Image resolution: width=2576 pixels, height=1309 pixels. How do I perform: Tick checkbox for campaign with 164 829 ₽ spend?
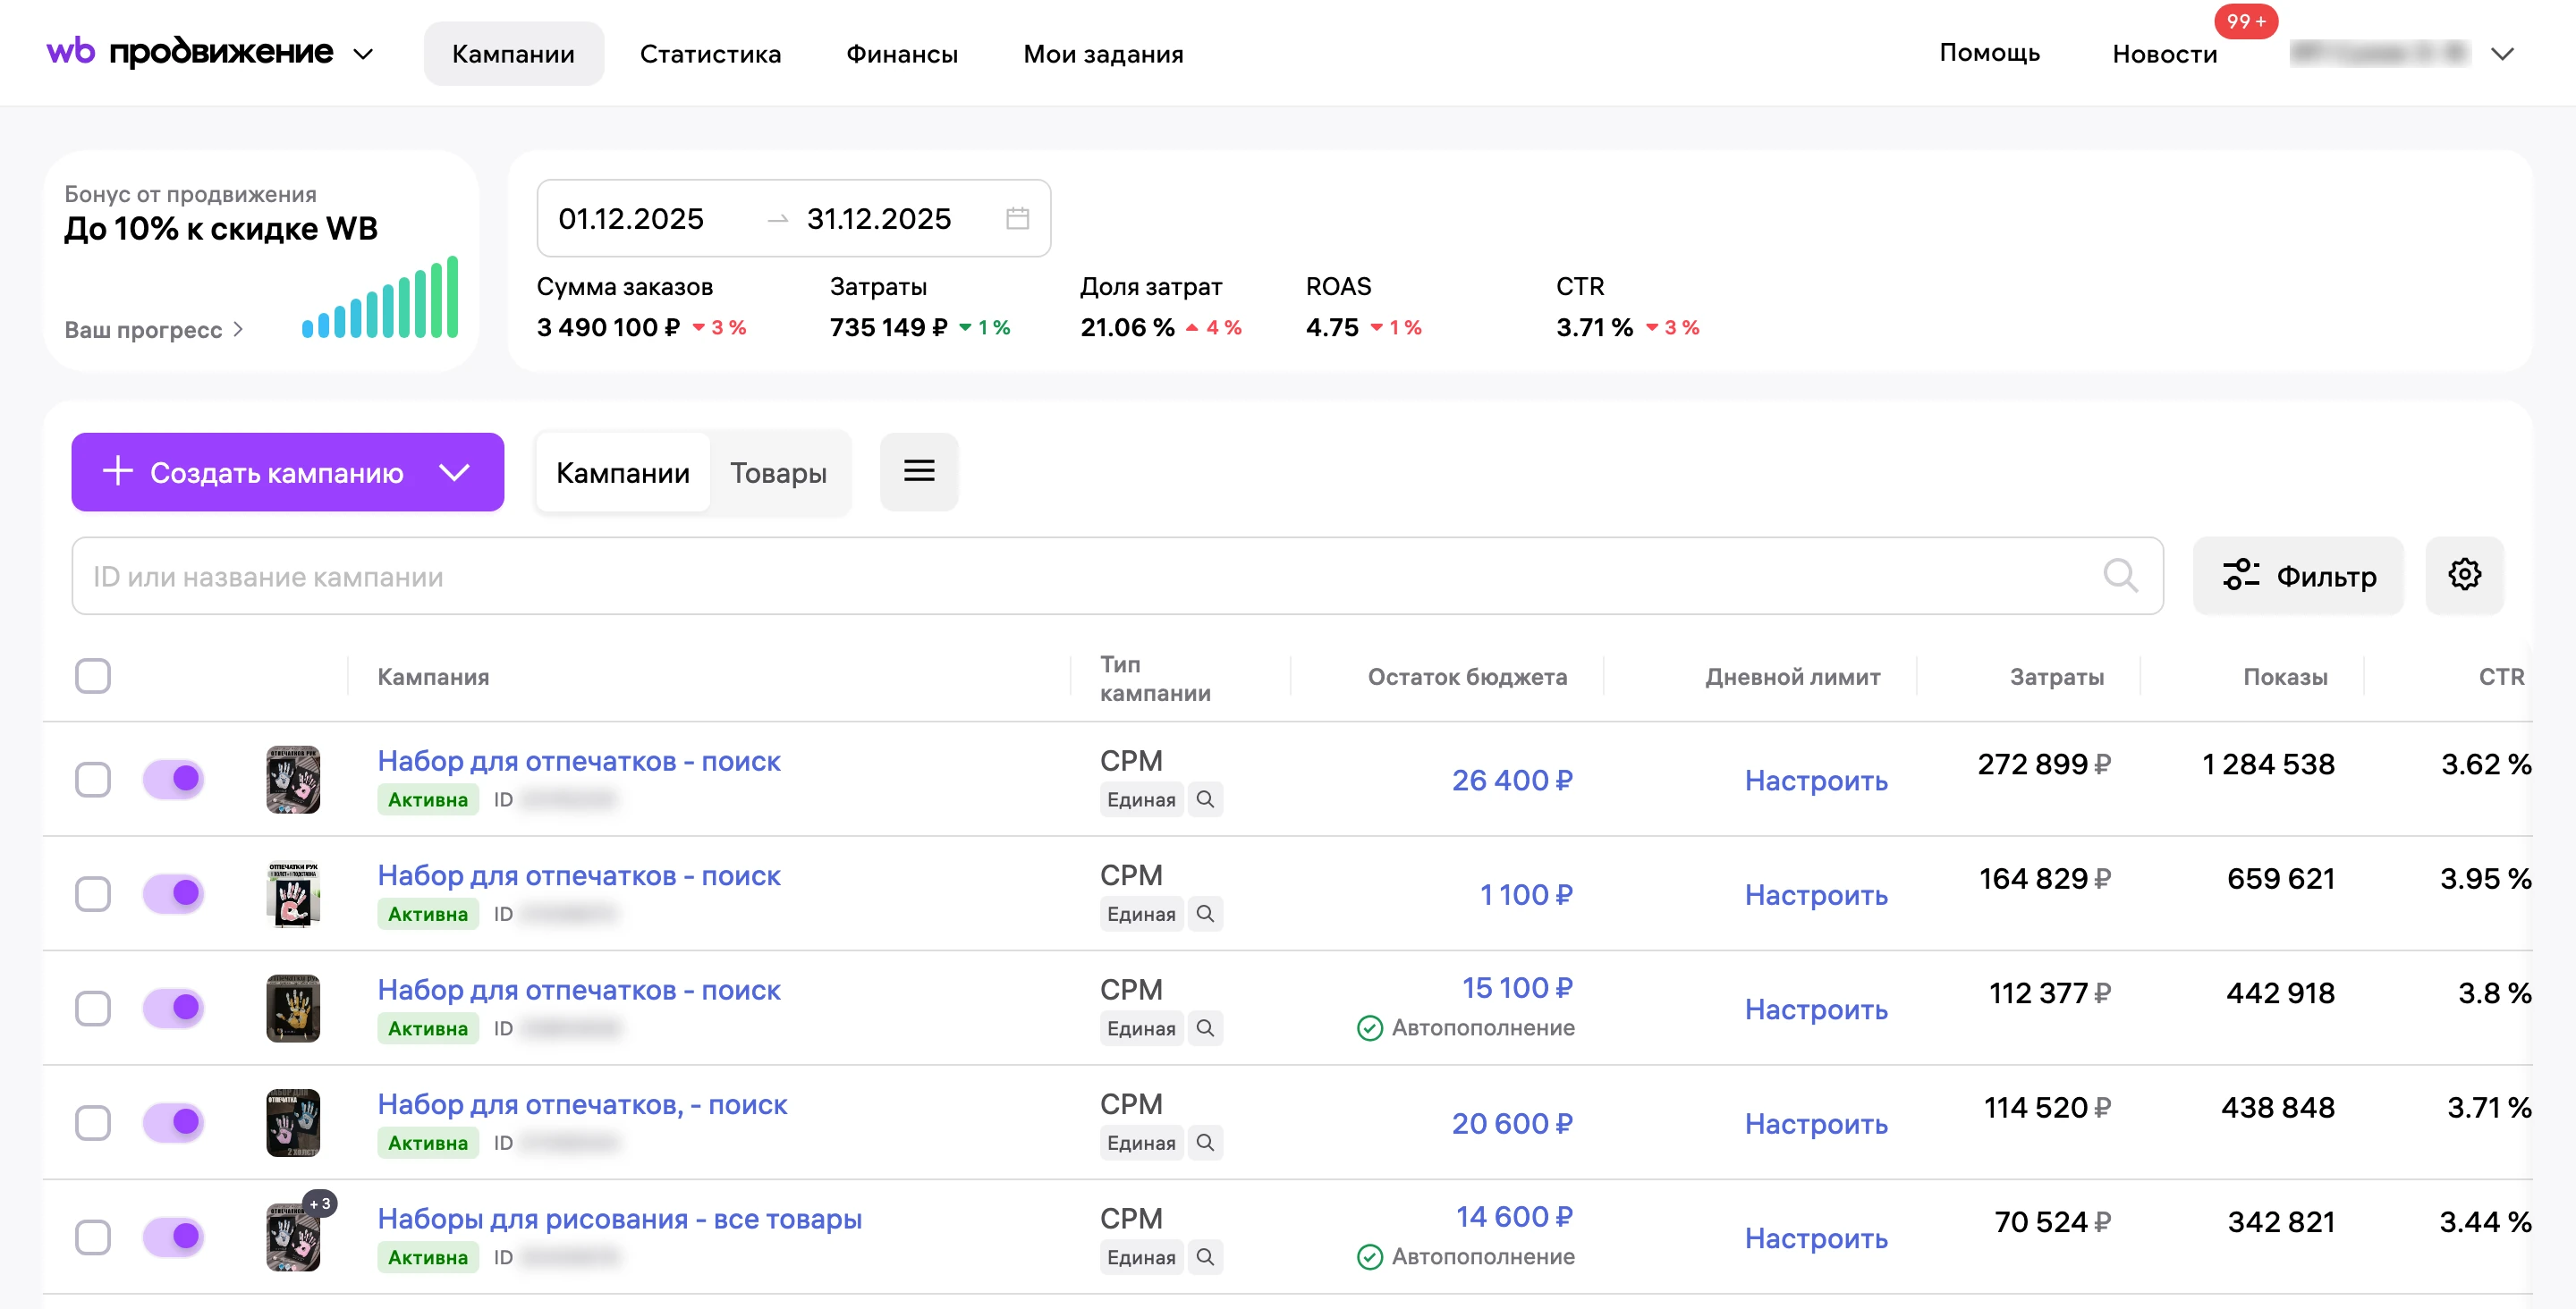tap(93, 894)
